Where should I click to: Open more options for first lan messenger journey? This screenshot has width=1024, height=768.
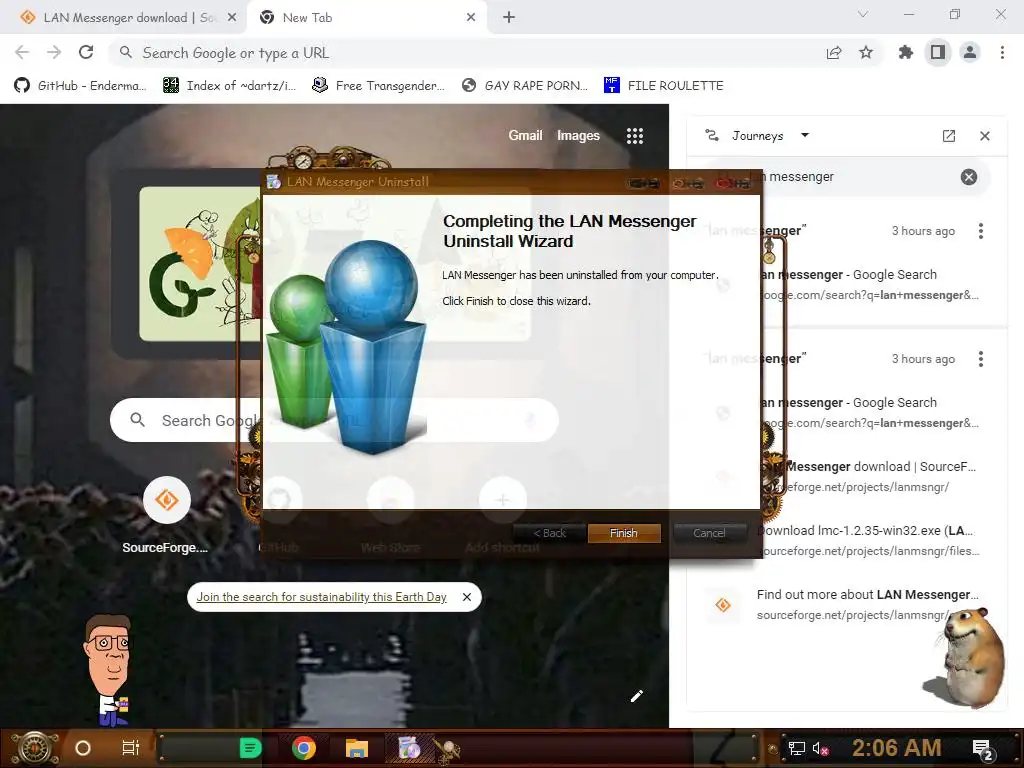980,231
